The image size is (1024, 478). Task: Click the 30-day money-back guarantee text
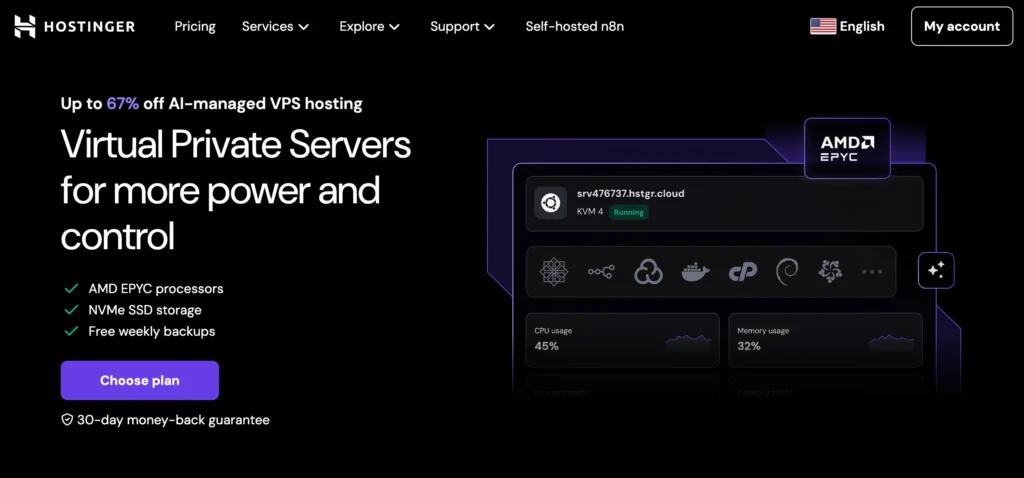pos(173,420)
